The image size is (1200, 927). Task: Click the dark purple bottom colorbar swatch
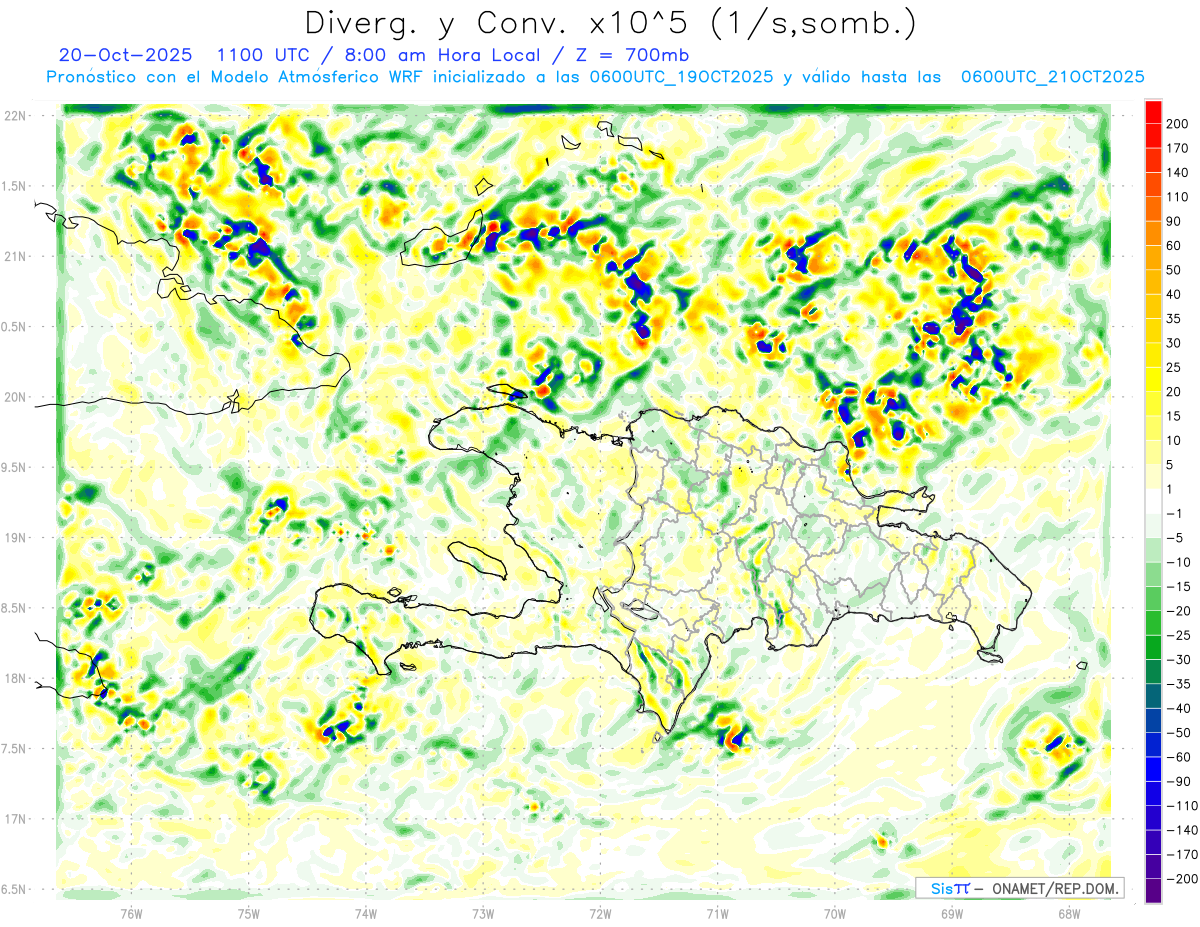1153,890
